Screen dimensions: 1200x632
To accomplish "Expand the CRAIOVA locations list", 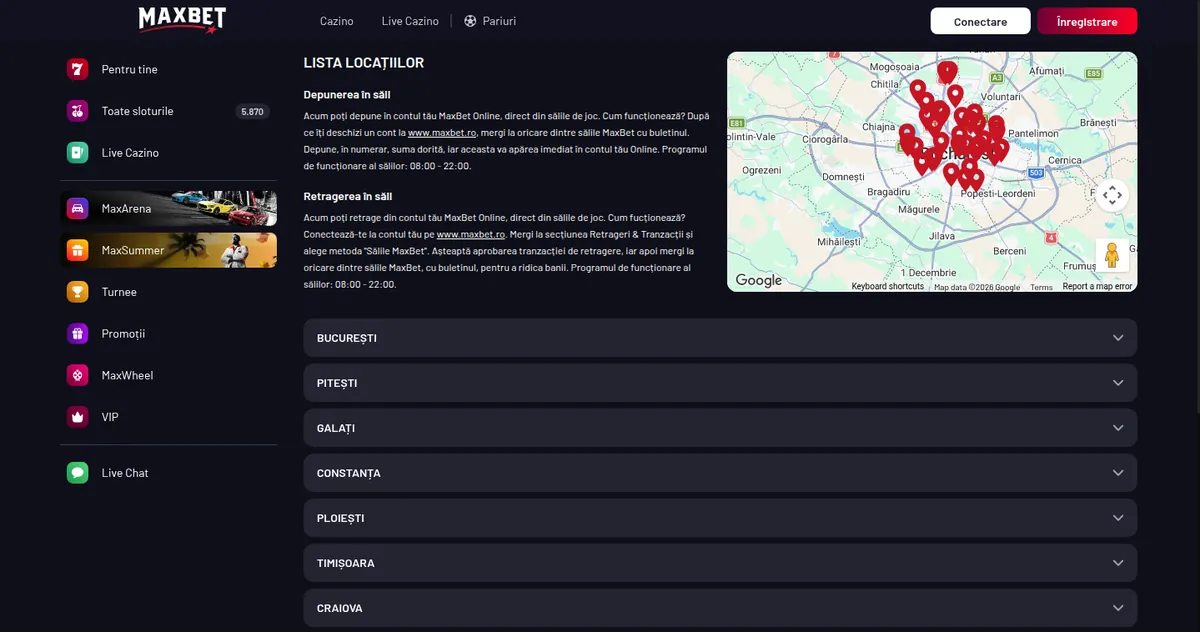I will pyautogui.click(x=720, y=608).
